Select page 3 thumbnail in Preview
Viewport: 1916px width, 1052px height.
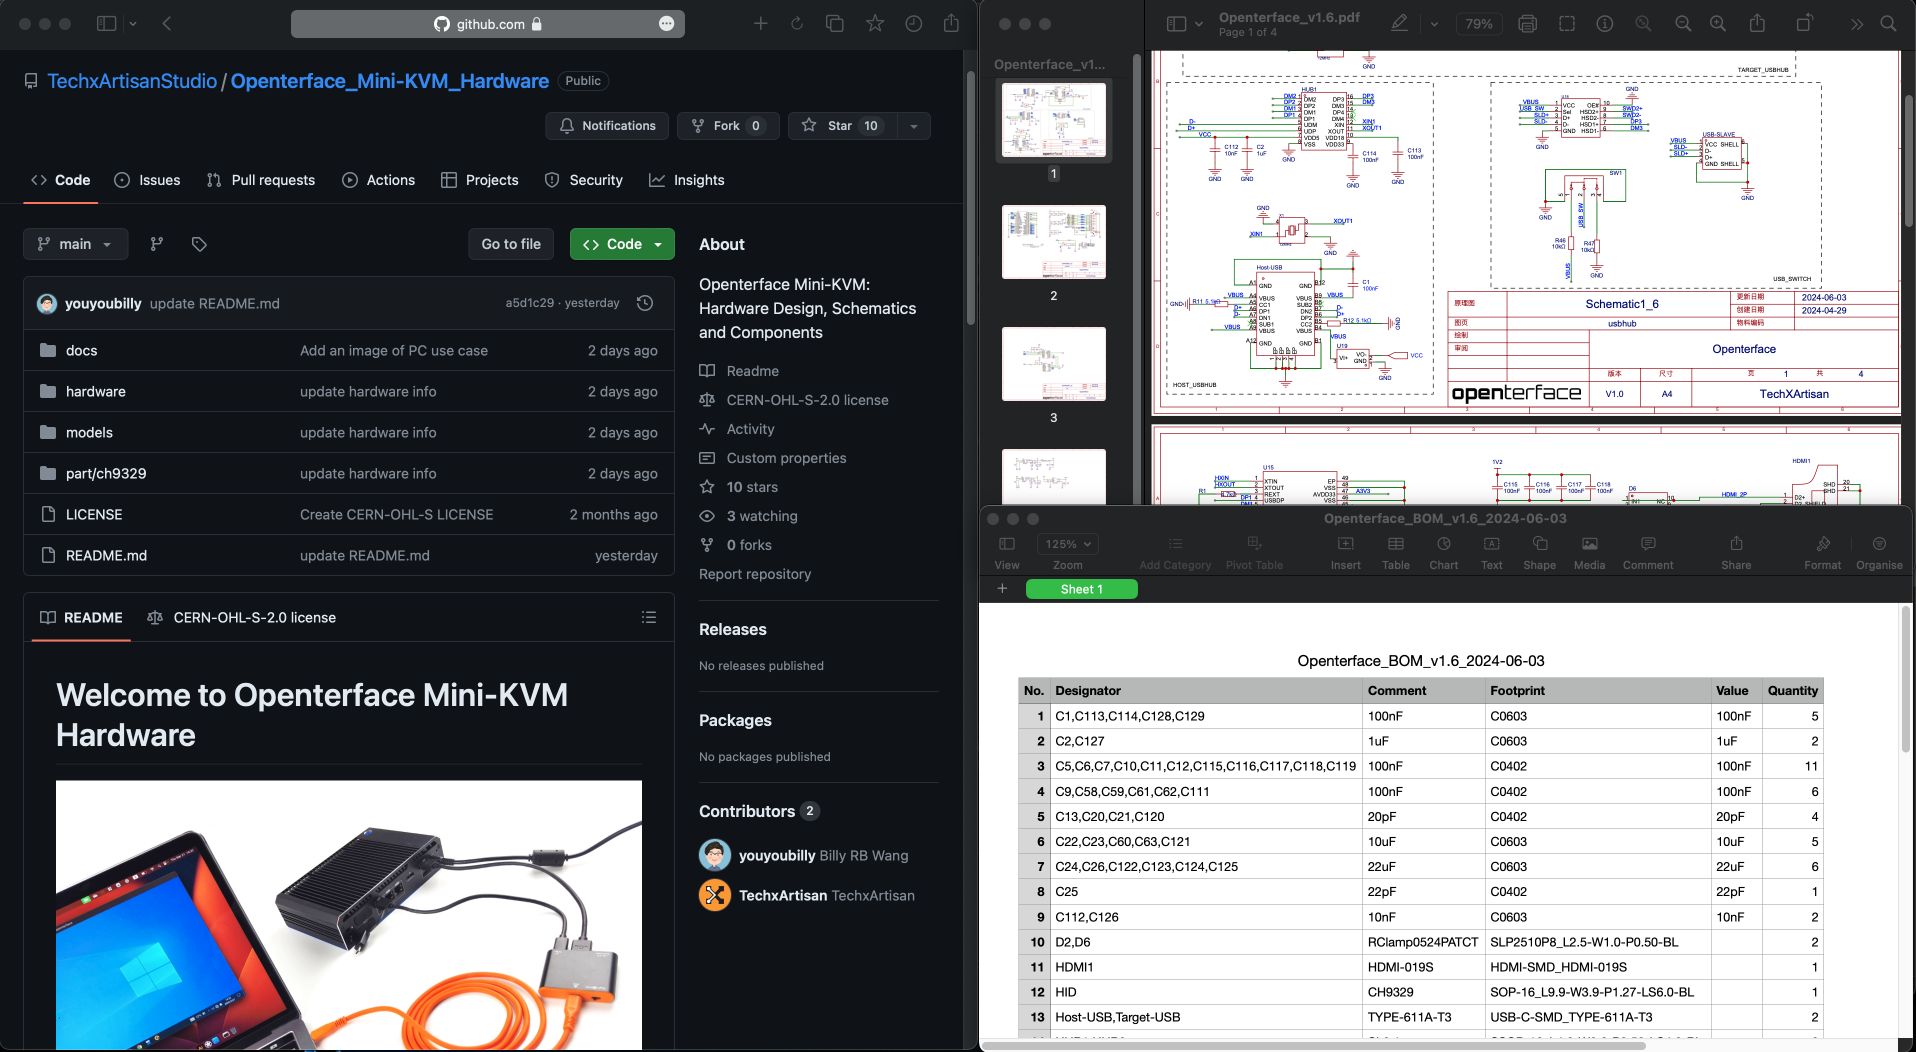1053,364
